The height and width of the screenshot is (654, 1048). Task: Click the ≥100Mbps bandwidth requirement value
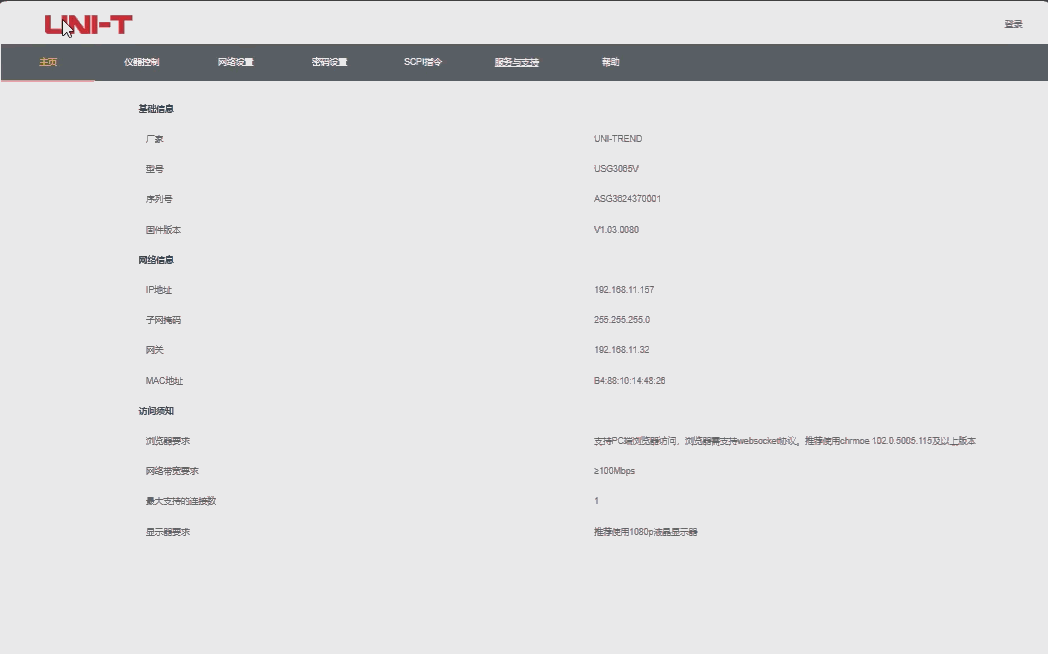tap(614, 471)
